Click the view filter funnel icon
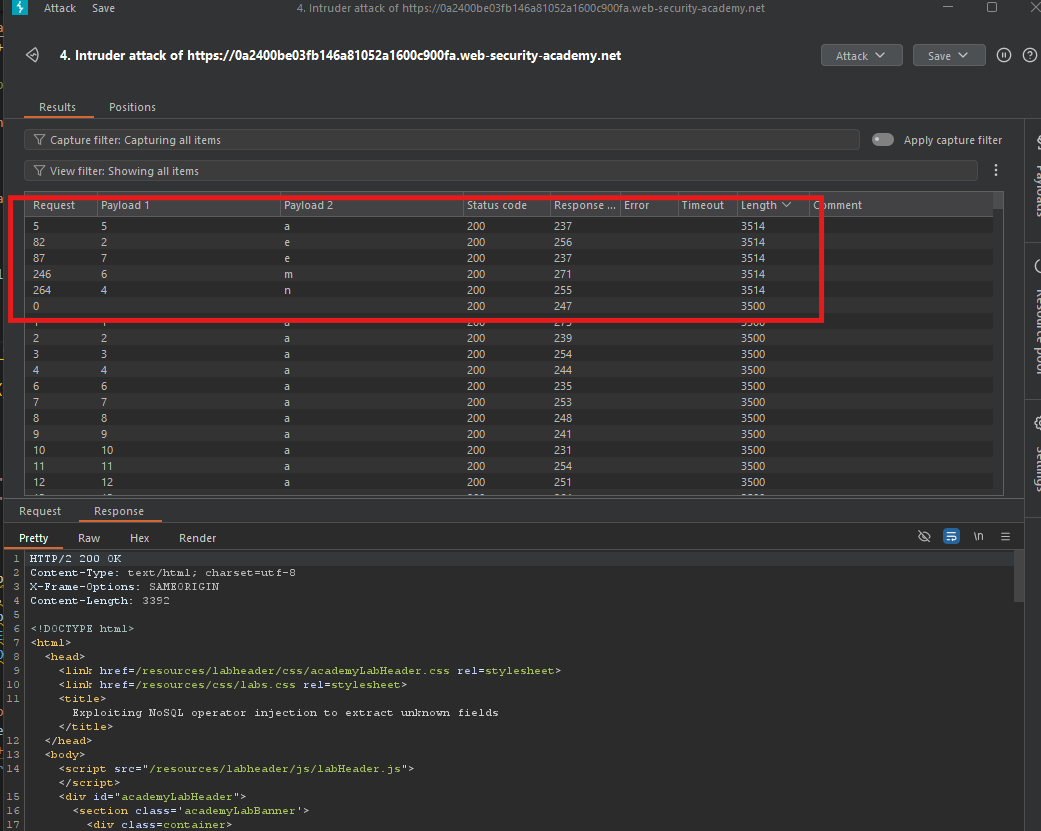 point(39,171)
